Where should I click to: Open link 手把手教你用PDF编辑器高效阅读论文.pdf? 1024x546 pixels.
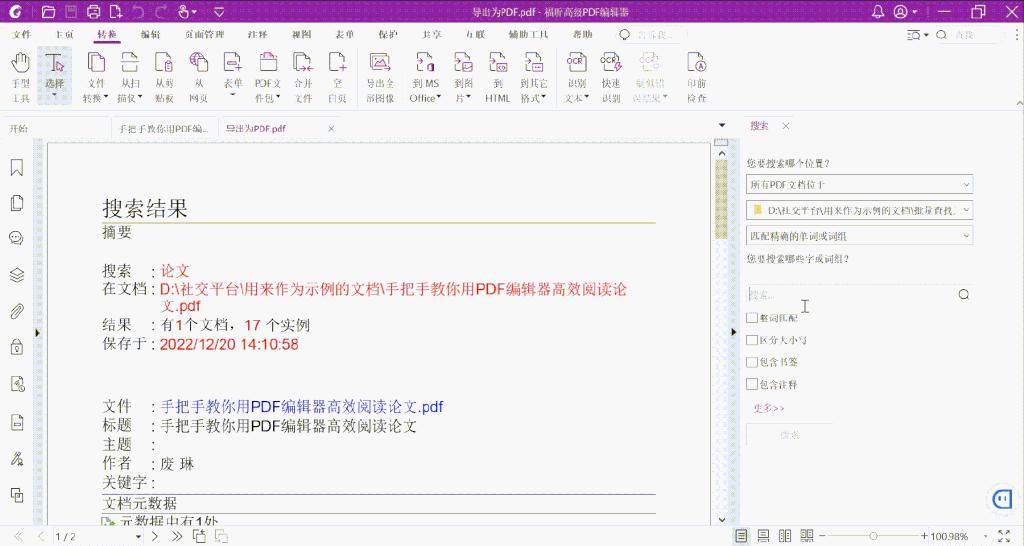(x=302, y=406)
